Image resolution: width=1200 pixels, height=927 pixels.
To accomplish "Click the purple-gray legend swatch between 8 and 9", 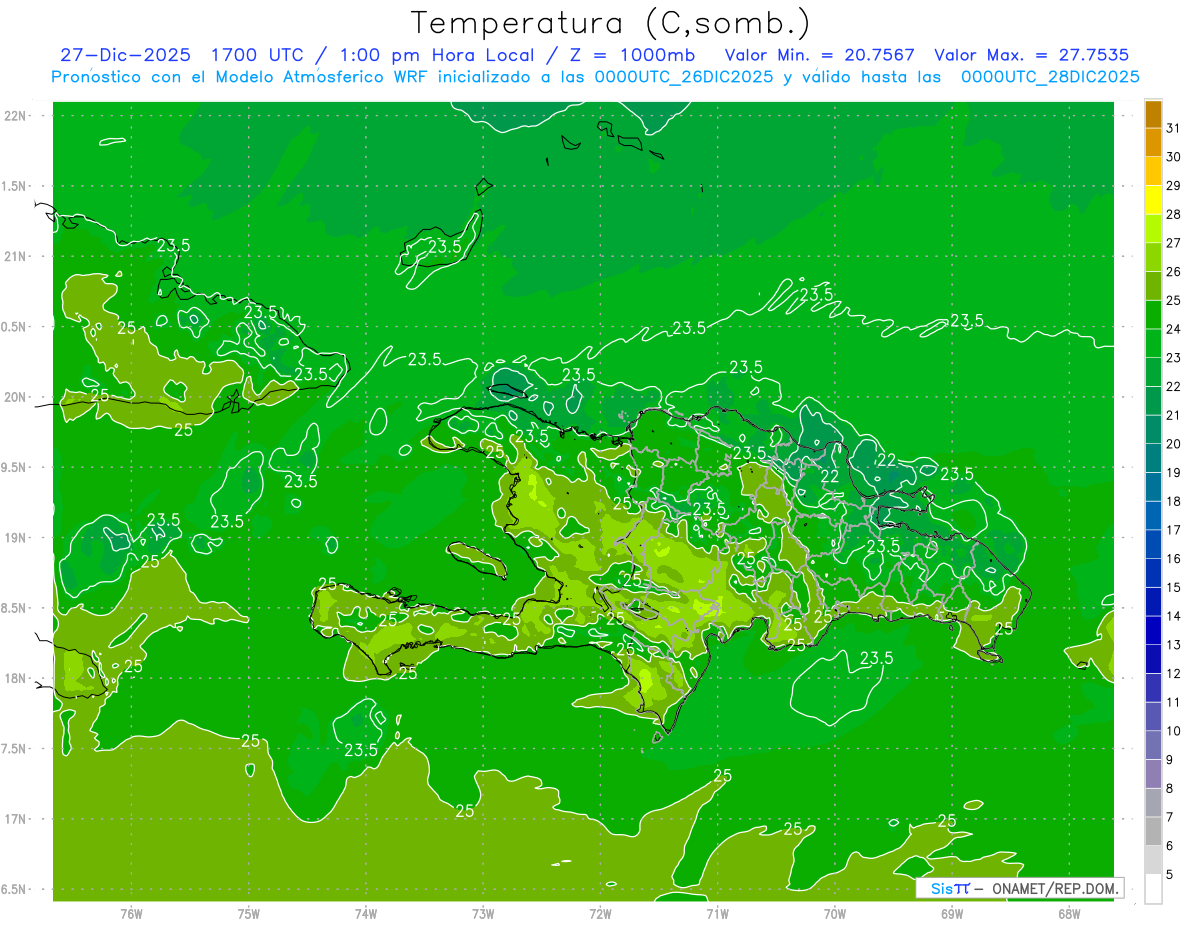I will click(x=1153, y=773).
